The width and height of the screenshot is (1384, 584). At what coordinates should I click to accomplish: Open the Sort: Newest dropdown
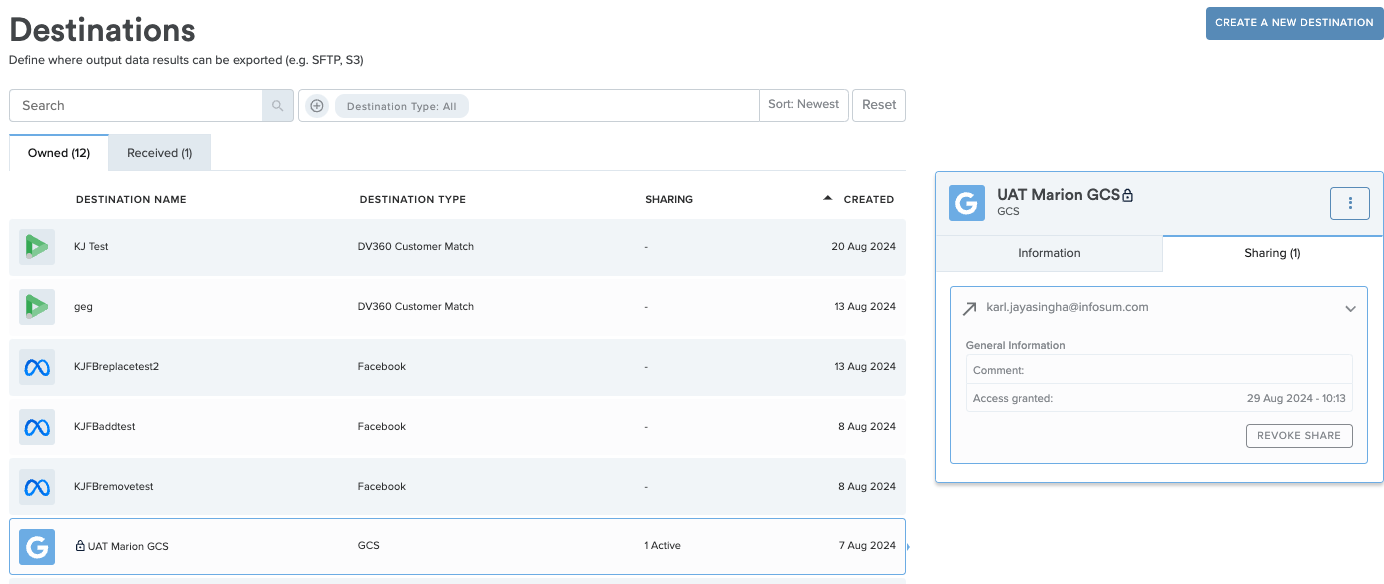[804, 105]
